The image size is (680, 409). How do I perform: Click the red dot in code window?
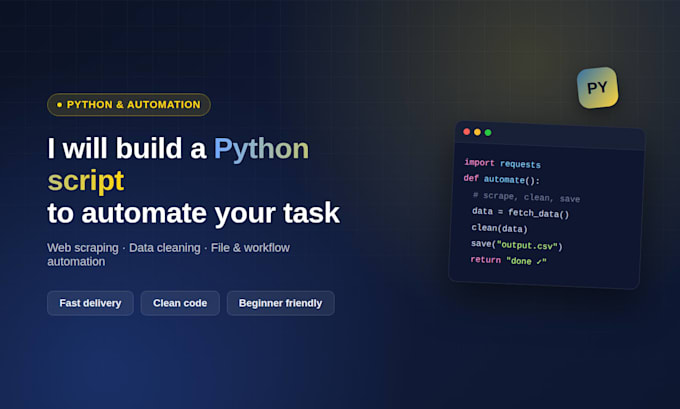point(467,131)
